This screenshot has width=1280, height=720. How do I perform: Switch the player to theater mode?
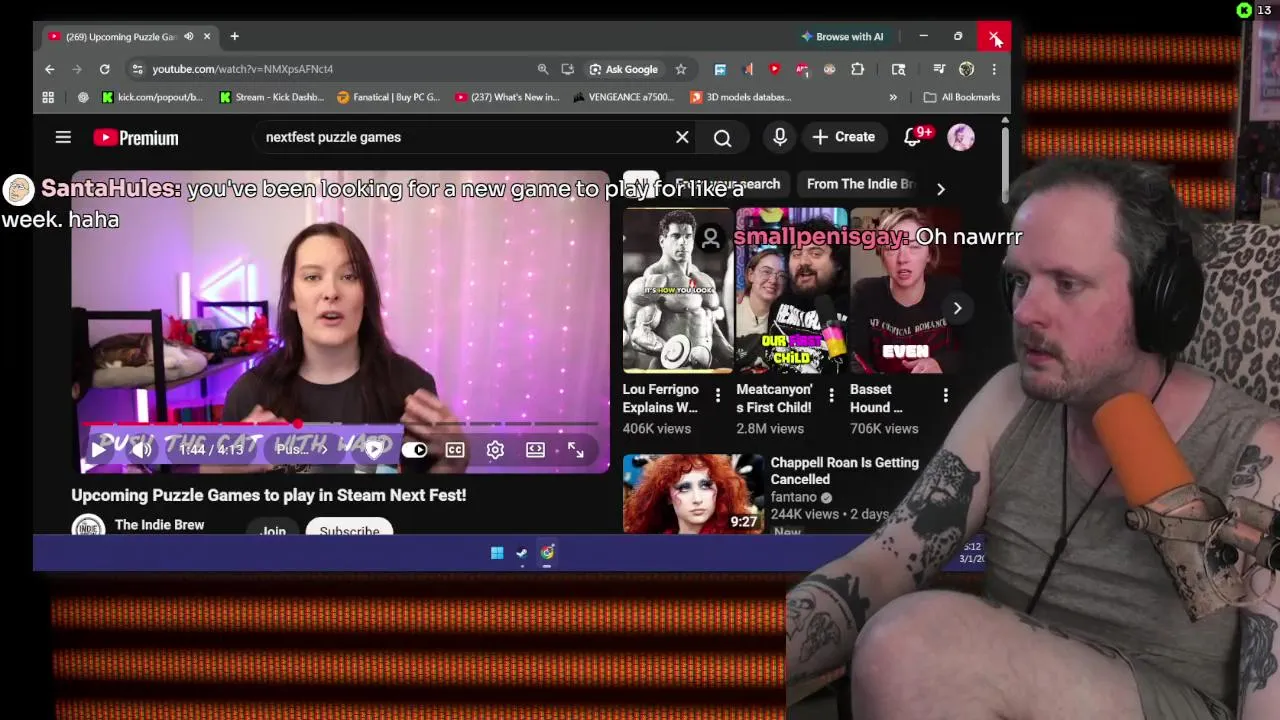[x=535, y=450]
